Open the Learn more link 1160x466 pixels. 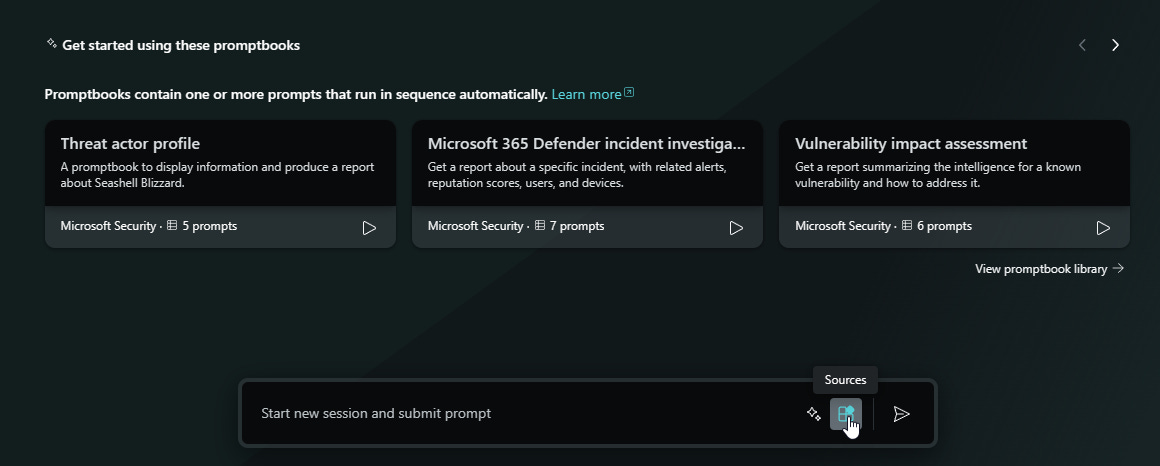coord(593,94)
